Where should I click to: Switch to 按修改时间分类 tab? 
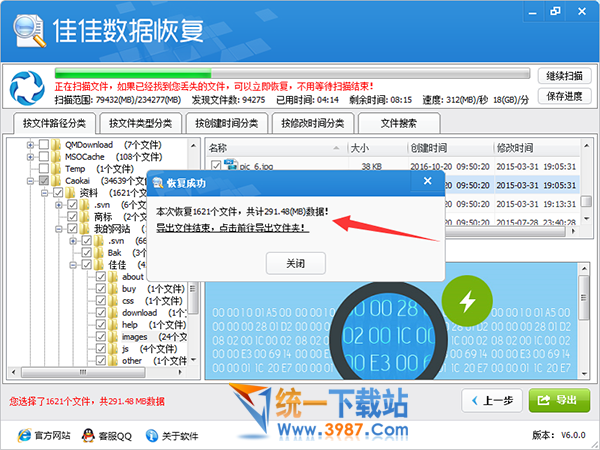313,123
